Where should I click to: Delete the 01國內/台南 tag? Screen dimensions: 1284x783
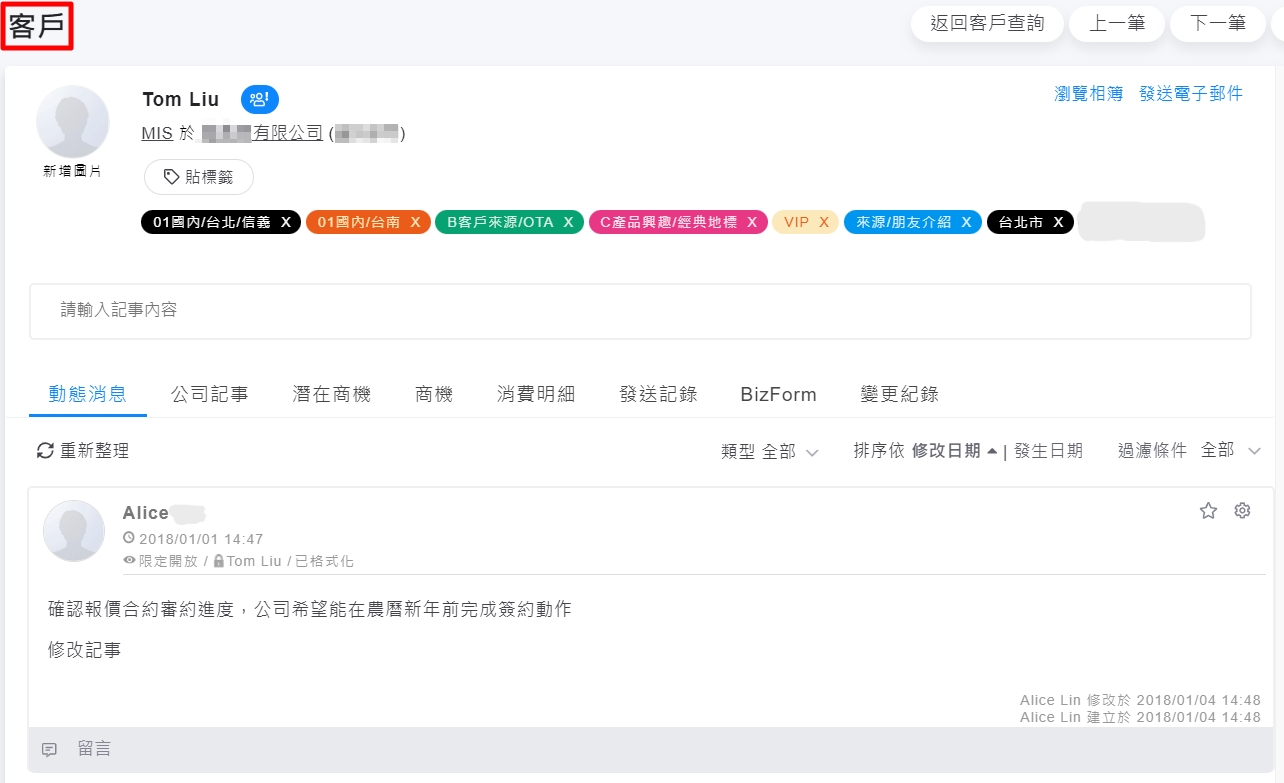[x=415, y=222]
